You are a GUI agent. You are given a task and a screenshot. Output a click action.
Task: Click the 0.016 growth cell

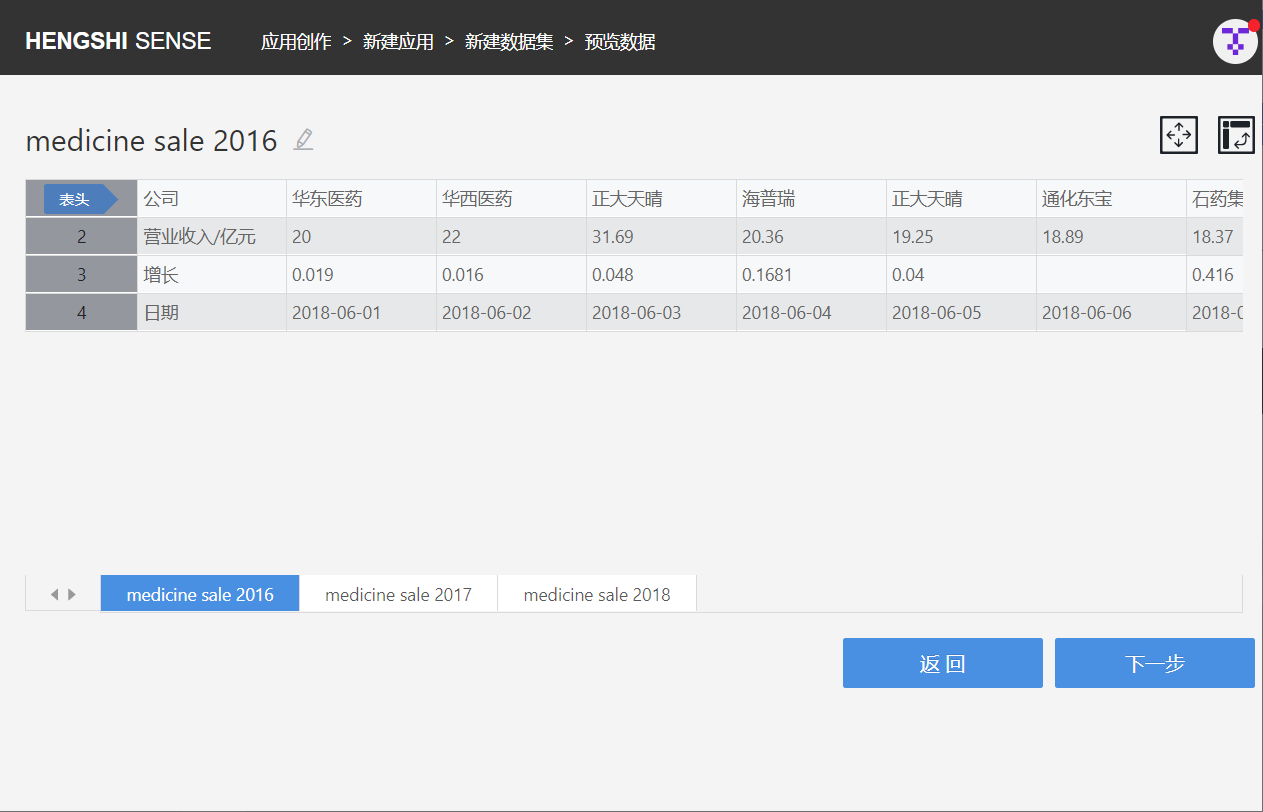tap(511, 275)
